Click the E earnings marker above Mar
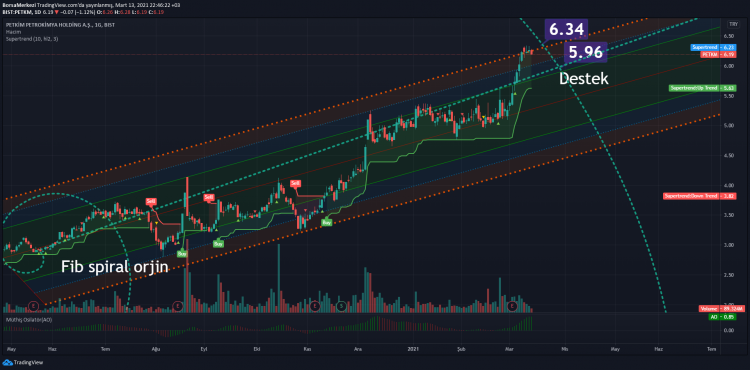 (513, 305)
